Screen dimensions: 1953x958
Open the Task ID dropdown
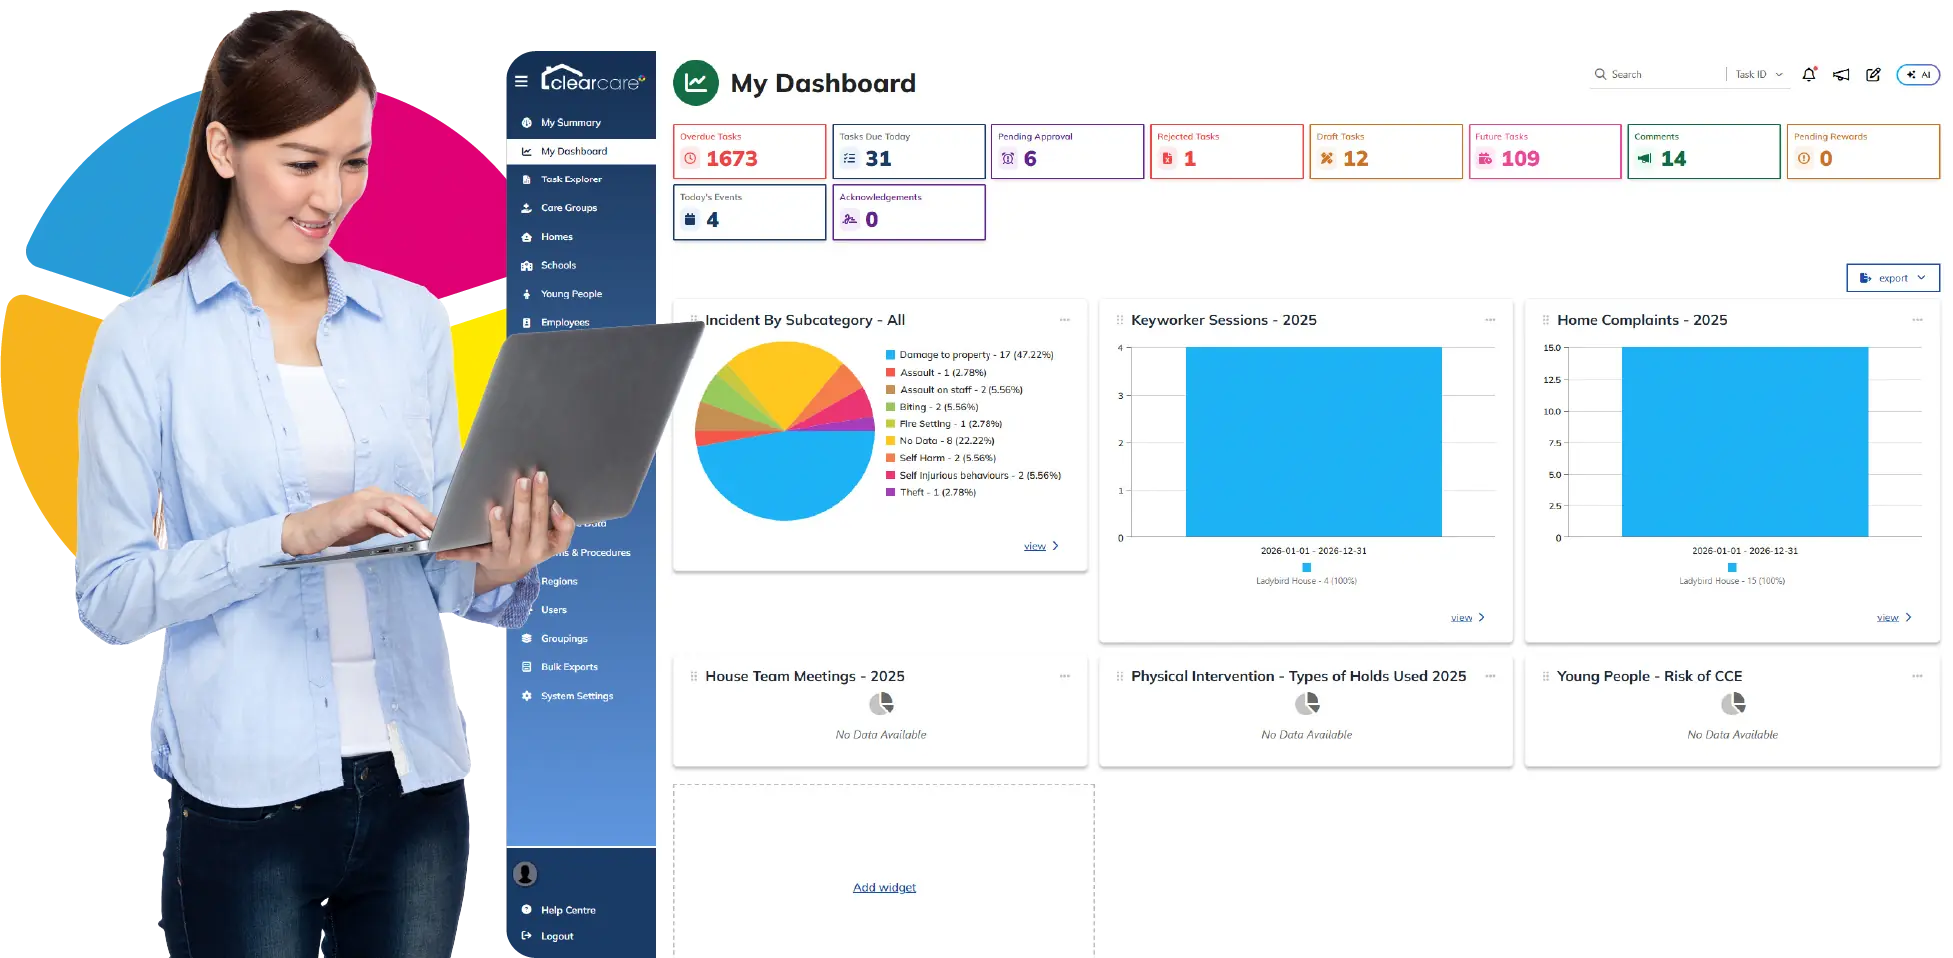click(x=1758, y=74)
